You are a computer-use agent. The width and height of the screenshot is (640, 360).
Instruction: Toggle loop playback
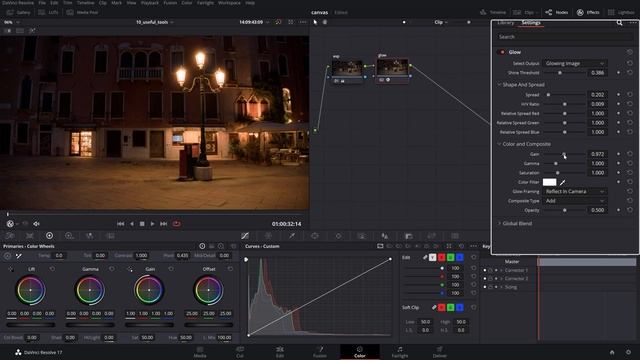(x=176, y=224)
